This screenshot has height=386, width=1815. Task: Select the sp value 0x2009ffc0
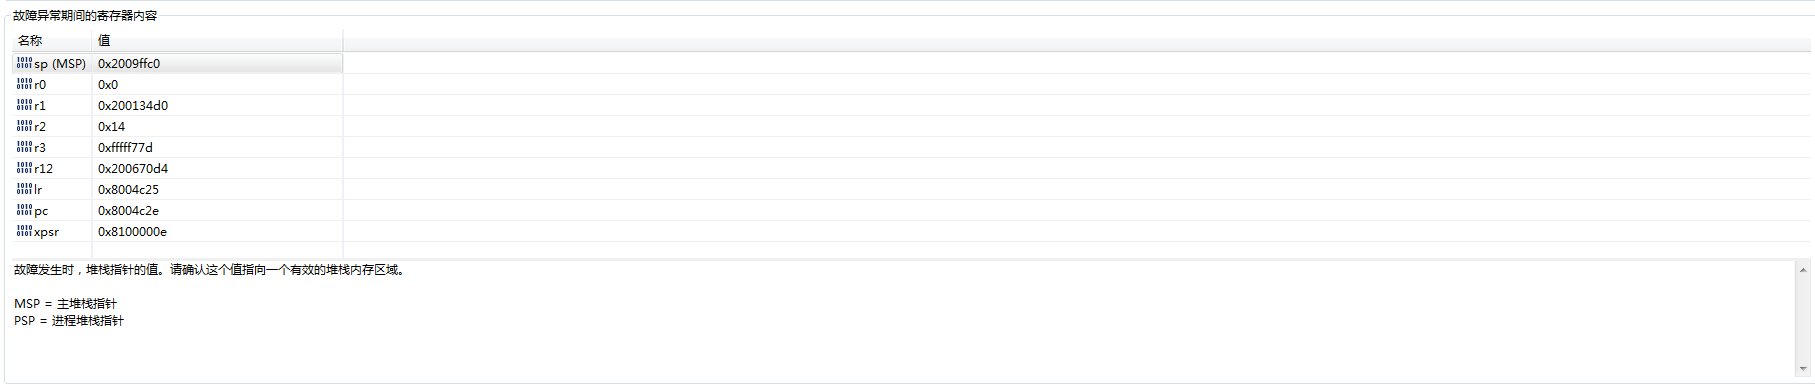click(129, 63)
